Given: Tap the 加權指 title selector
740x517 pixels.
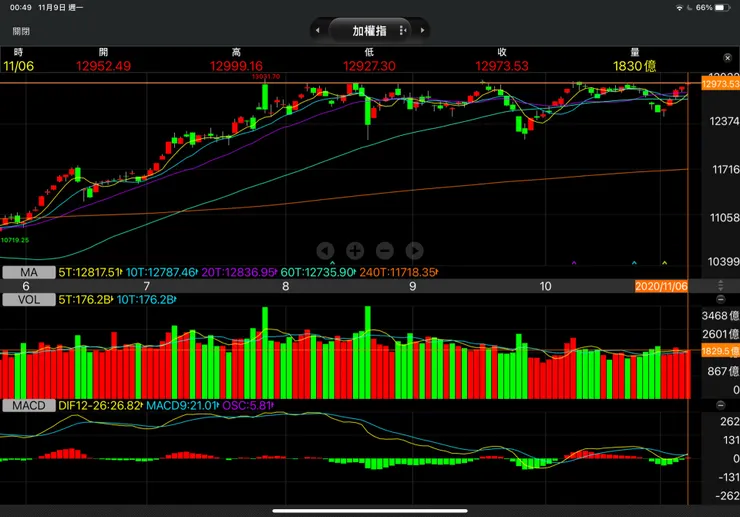Looking at the screenshot, I should [x=369, y=30].
